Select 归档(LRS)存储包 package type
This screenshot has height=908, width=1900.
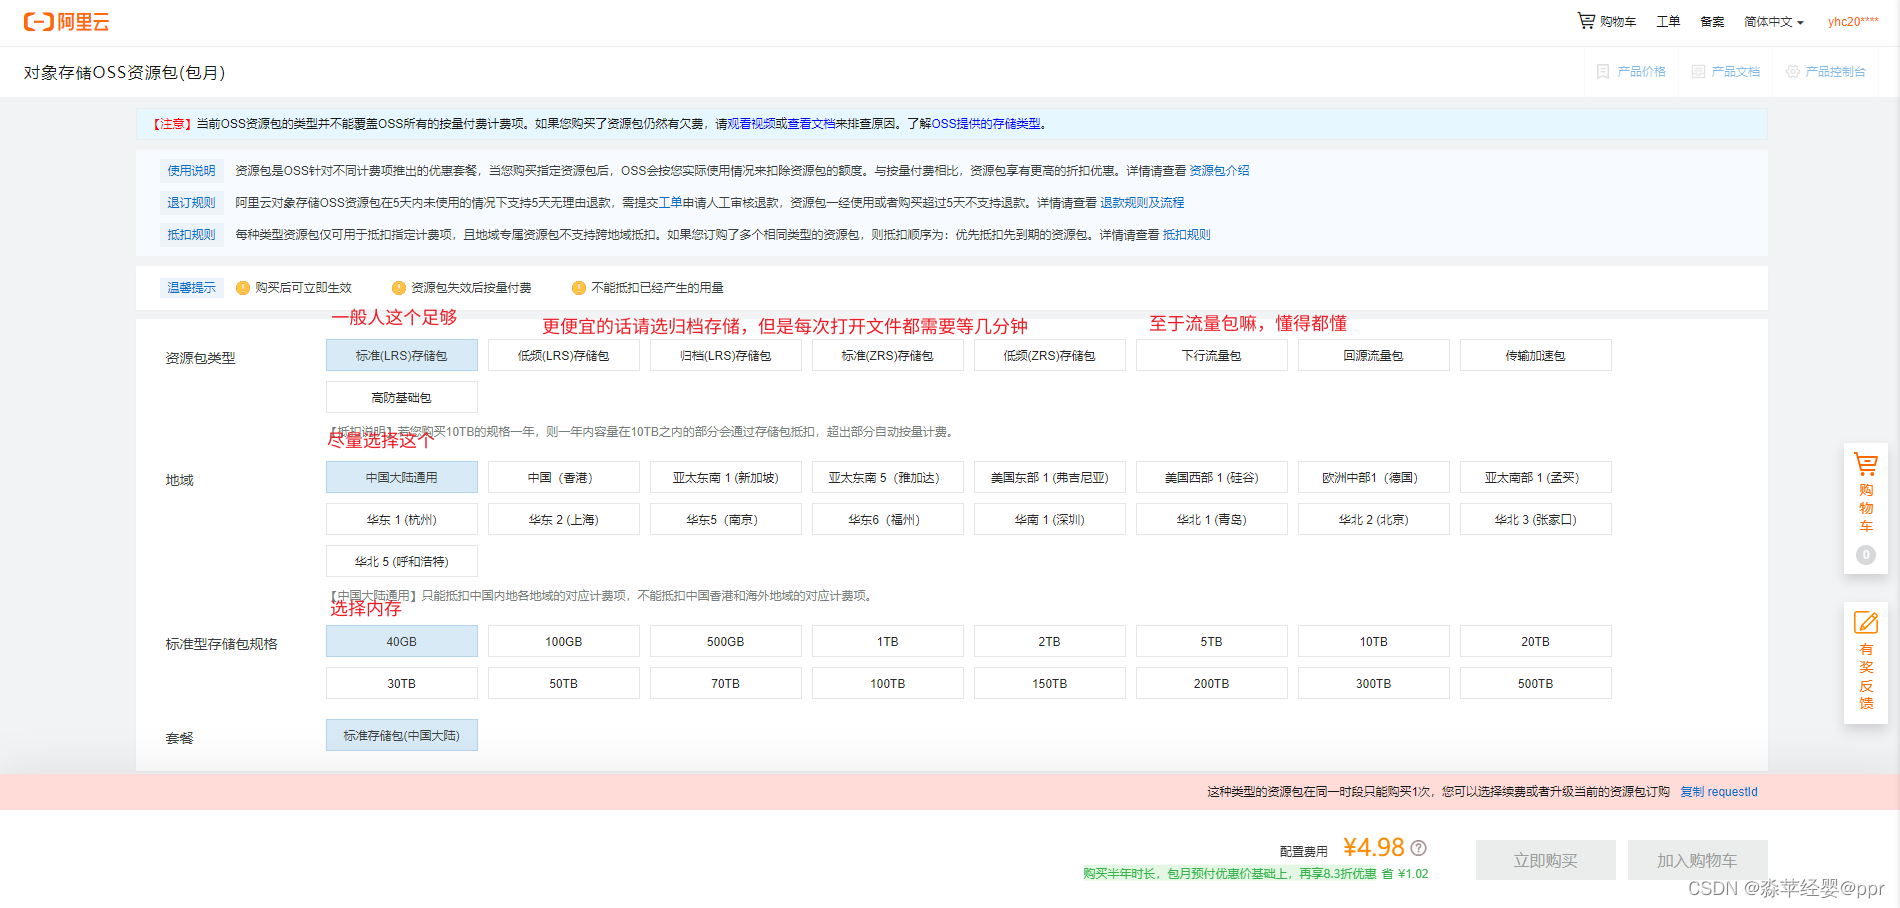726,355
